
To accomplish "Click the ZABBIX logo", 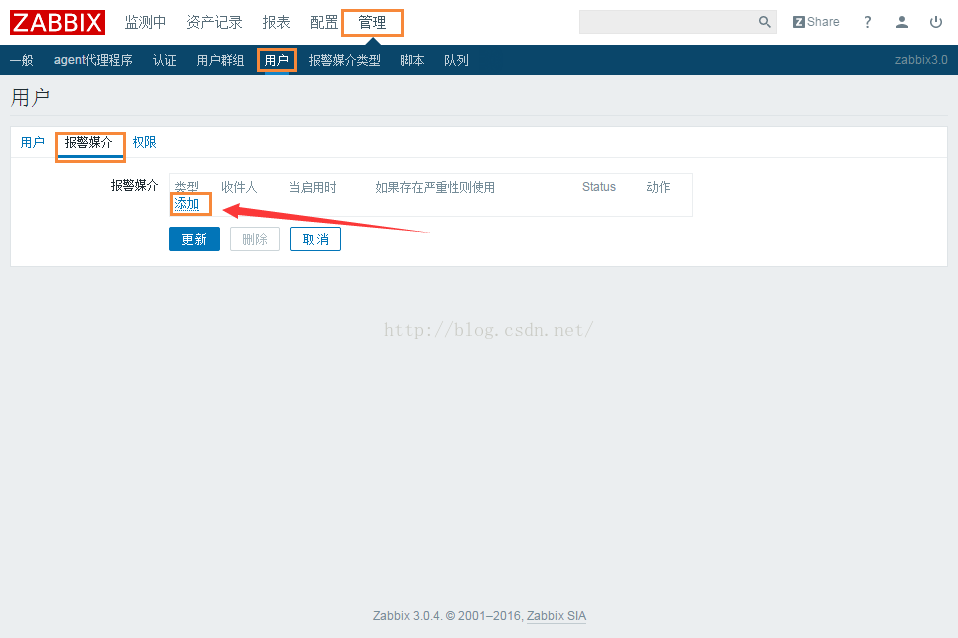I will click(57, 23).
